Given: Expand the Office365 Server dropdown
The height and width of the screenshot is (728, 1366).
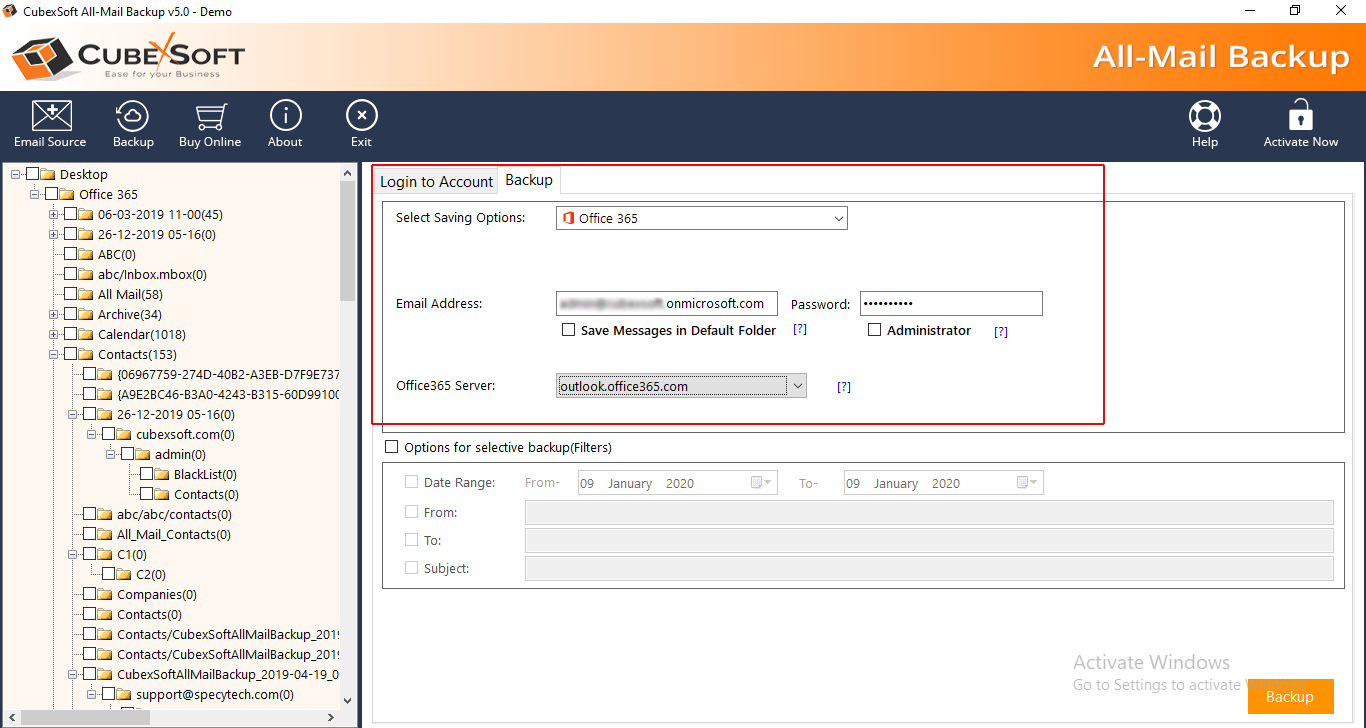Looking at the screenshot, I should (796, 386).
